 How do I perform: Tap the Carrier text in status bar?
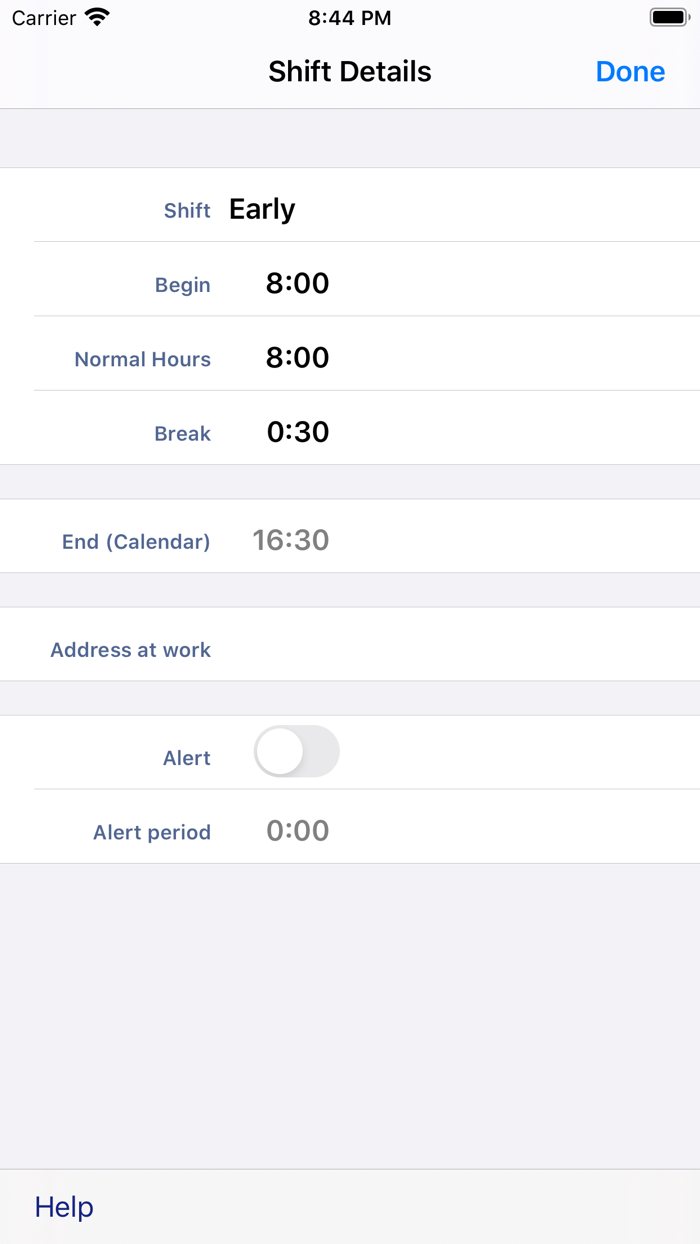click(x=44, y=18)
